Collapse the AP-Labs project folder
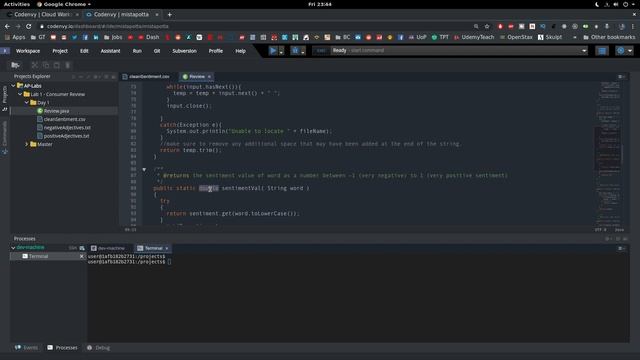The image size is (640, 360). [13, 86]
